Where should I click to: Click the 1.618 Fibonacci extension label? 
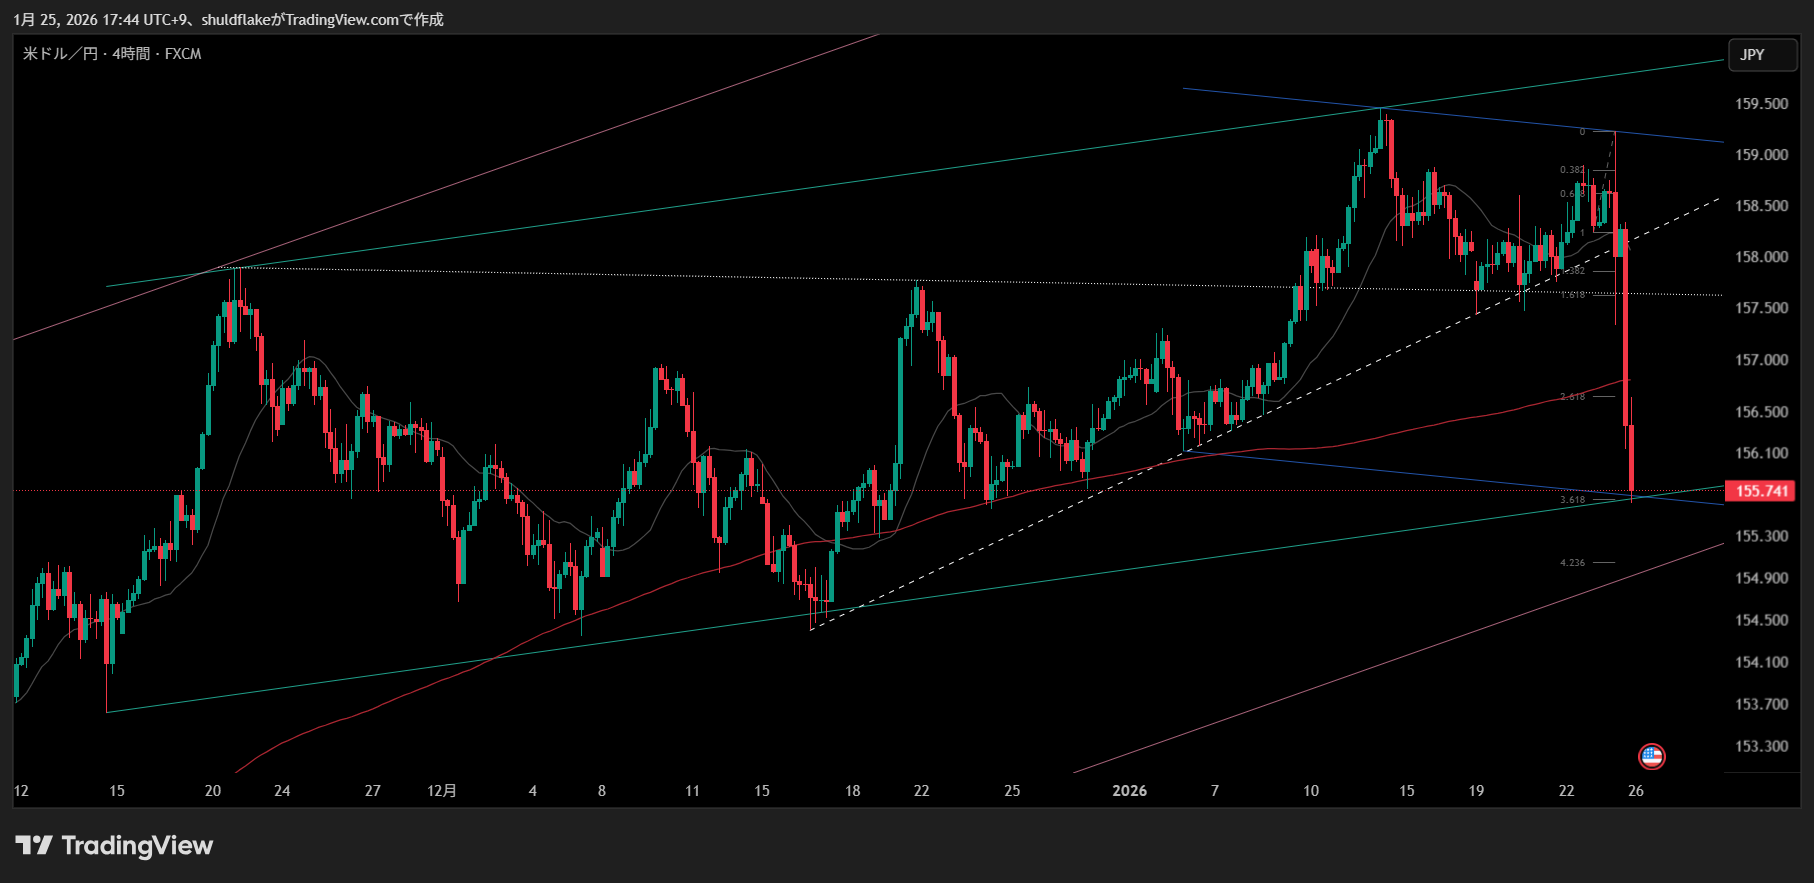1572,295
